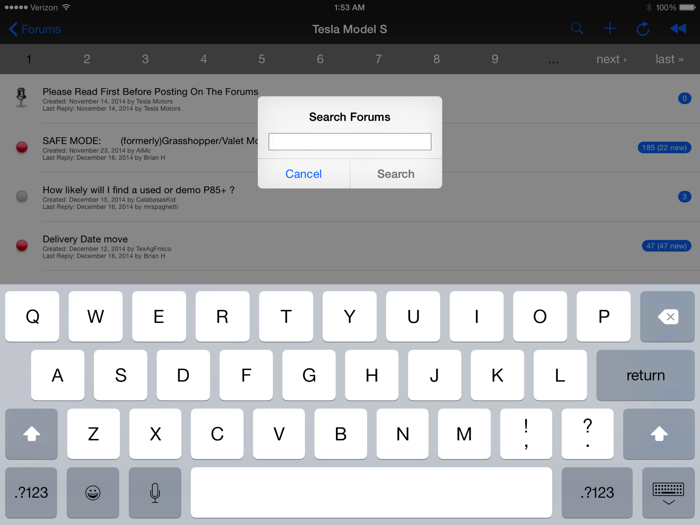Tap the '3' reply count badge

684,196
